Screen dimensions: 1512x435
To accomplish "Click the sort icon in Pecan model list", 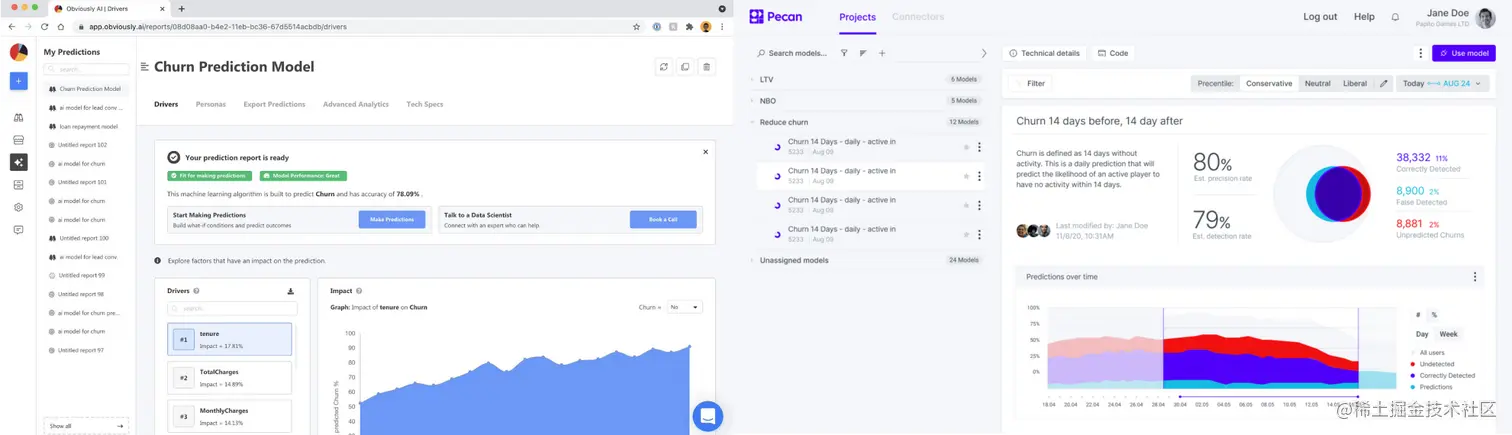I will coord(863,53).
